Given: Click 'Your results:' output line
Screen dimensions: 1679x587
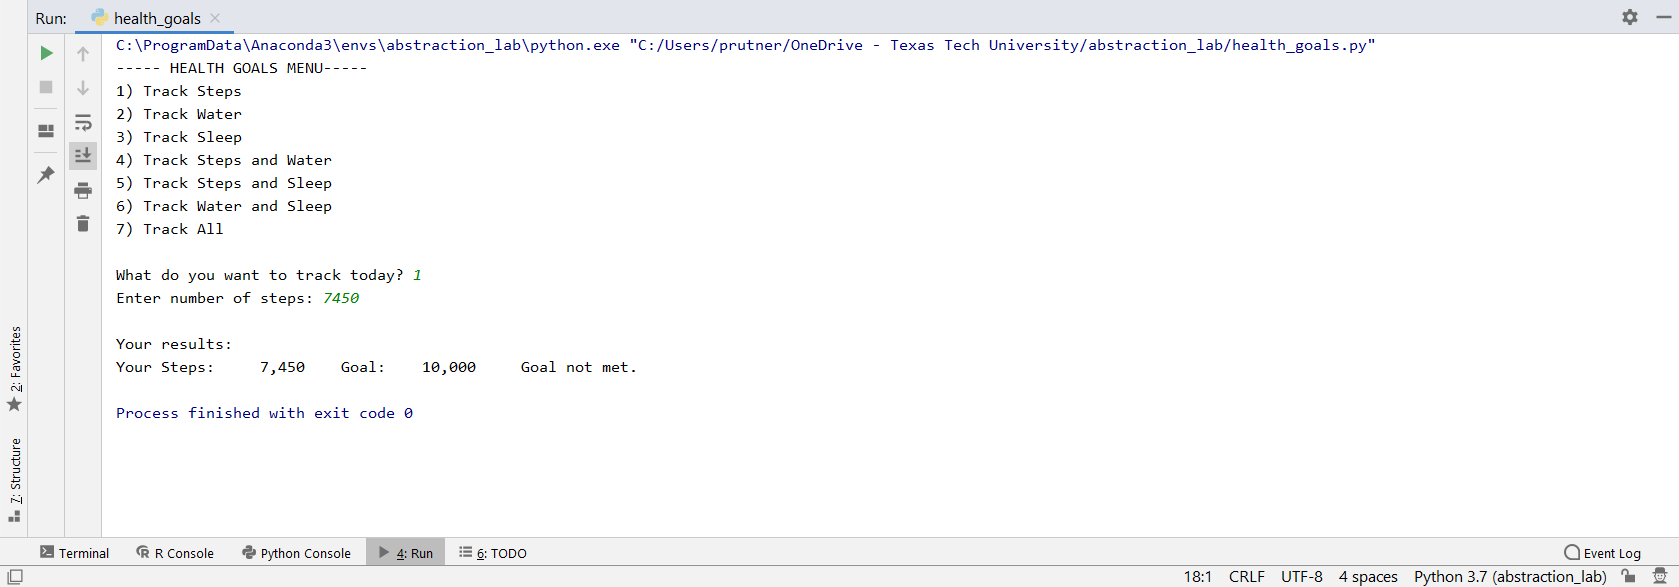Looking at the screenshot, I should point(174,344).
